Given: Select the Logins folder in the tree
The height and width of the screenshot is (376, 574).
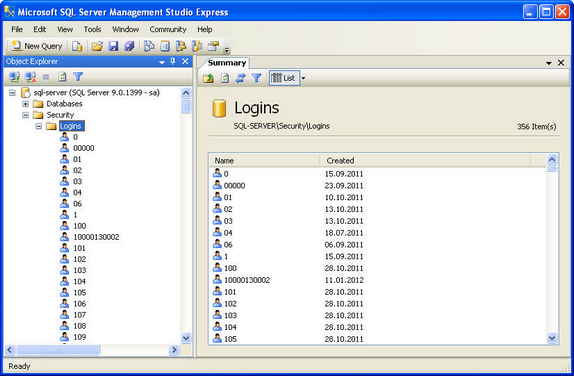Looking at the screenshot, I should click(x=71, y=126).
